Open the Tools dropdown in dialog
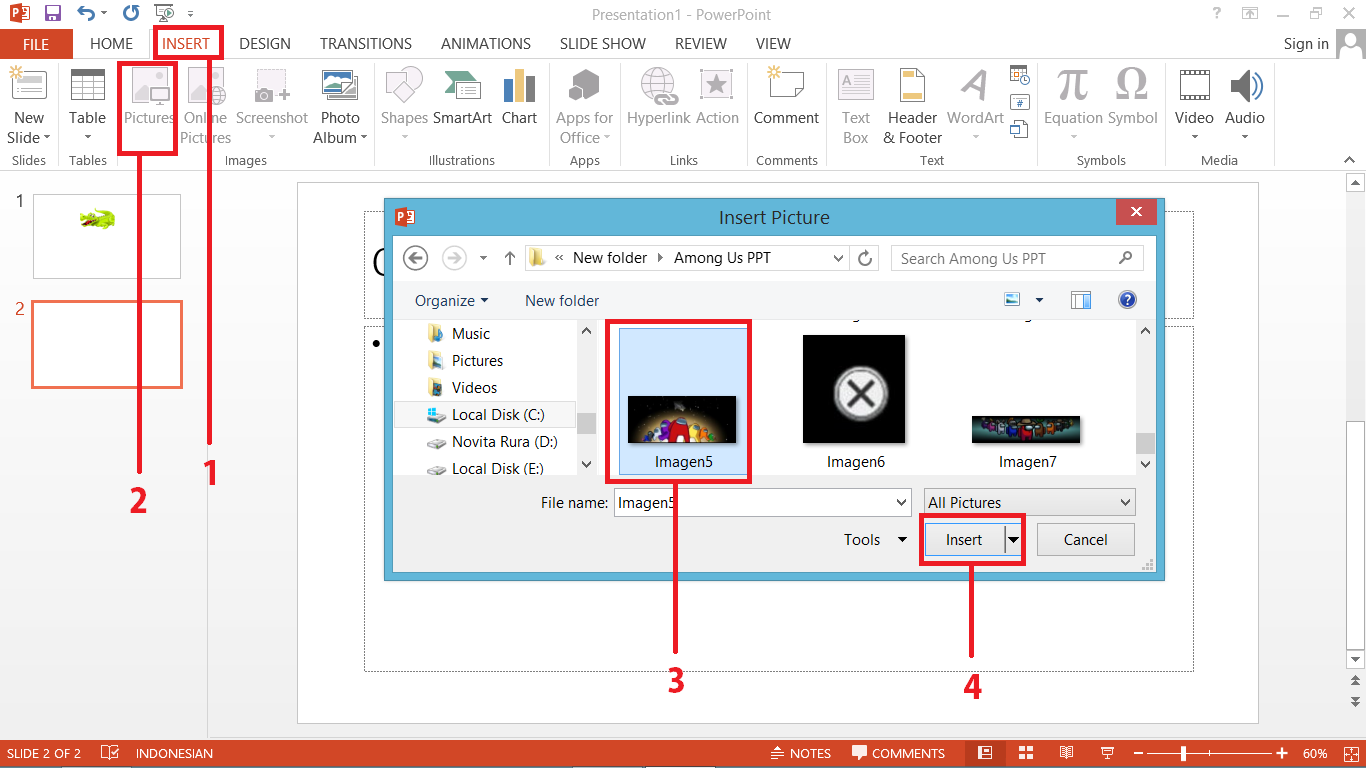This screenshot has width=1366, height=768. 875,539
